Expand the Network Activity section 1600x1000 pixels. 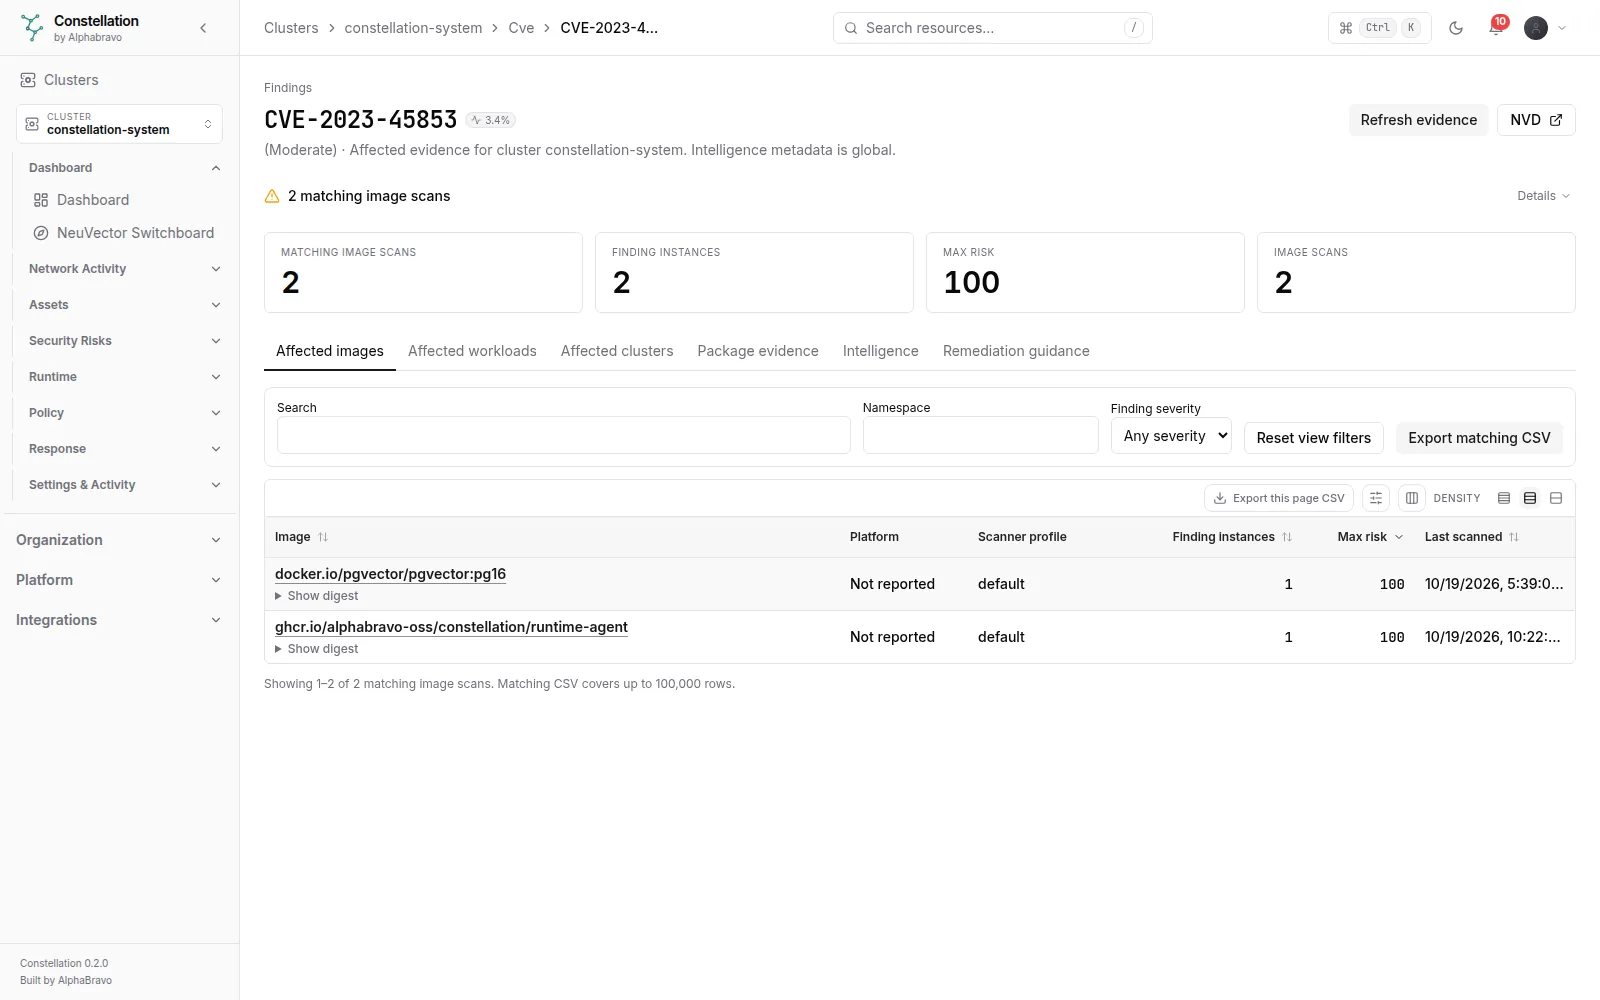coord(125,269)
